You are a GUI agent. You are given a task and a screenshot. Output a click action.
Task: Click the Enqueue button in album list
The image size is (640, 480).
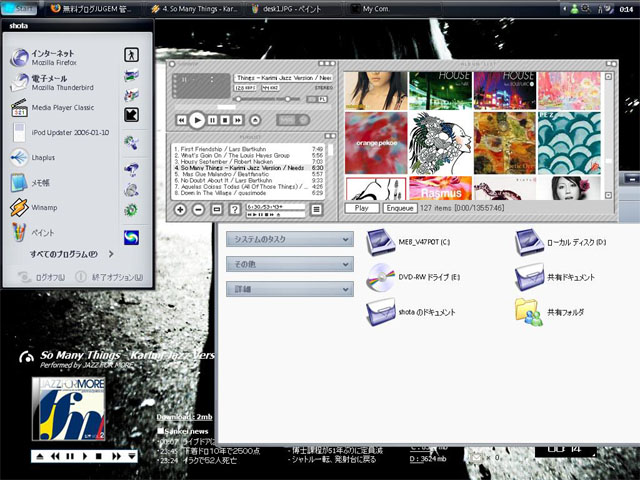(x=400, y=208)
